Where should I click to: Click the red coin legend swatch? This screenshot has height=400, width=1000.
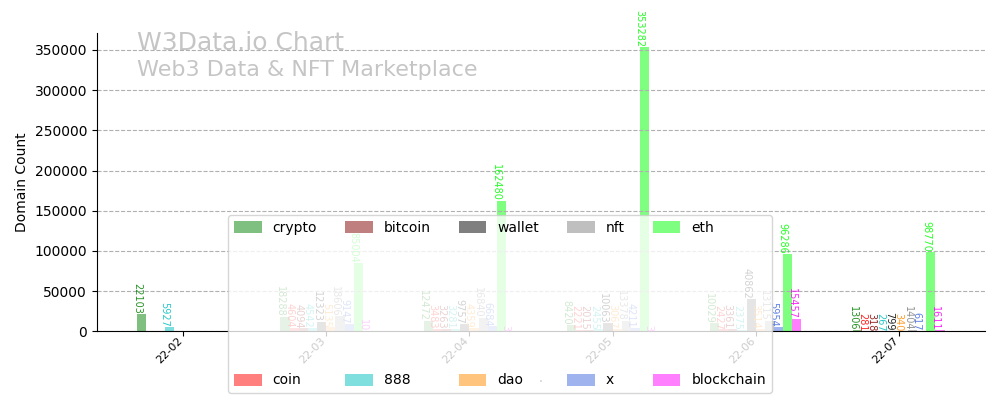248,380
